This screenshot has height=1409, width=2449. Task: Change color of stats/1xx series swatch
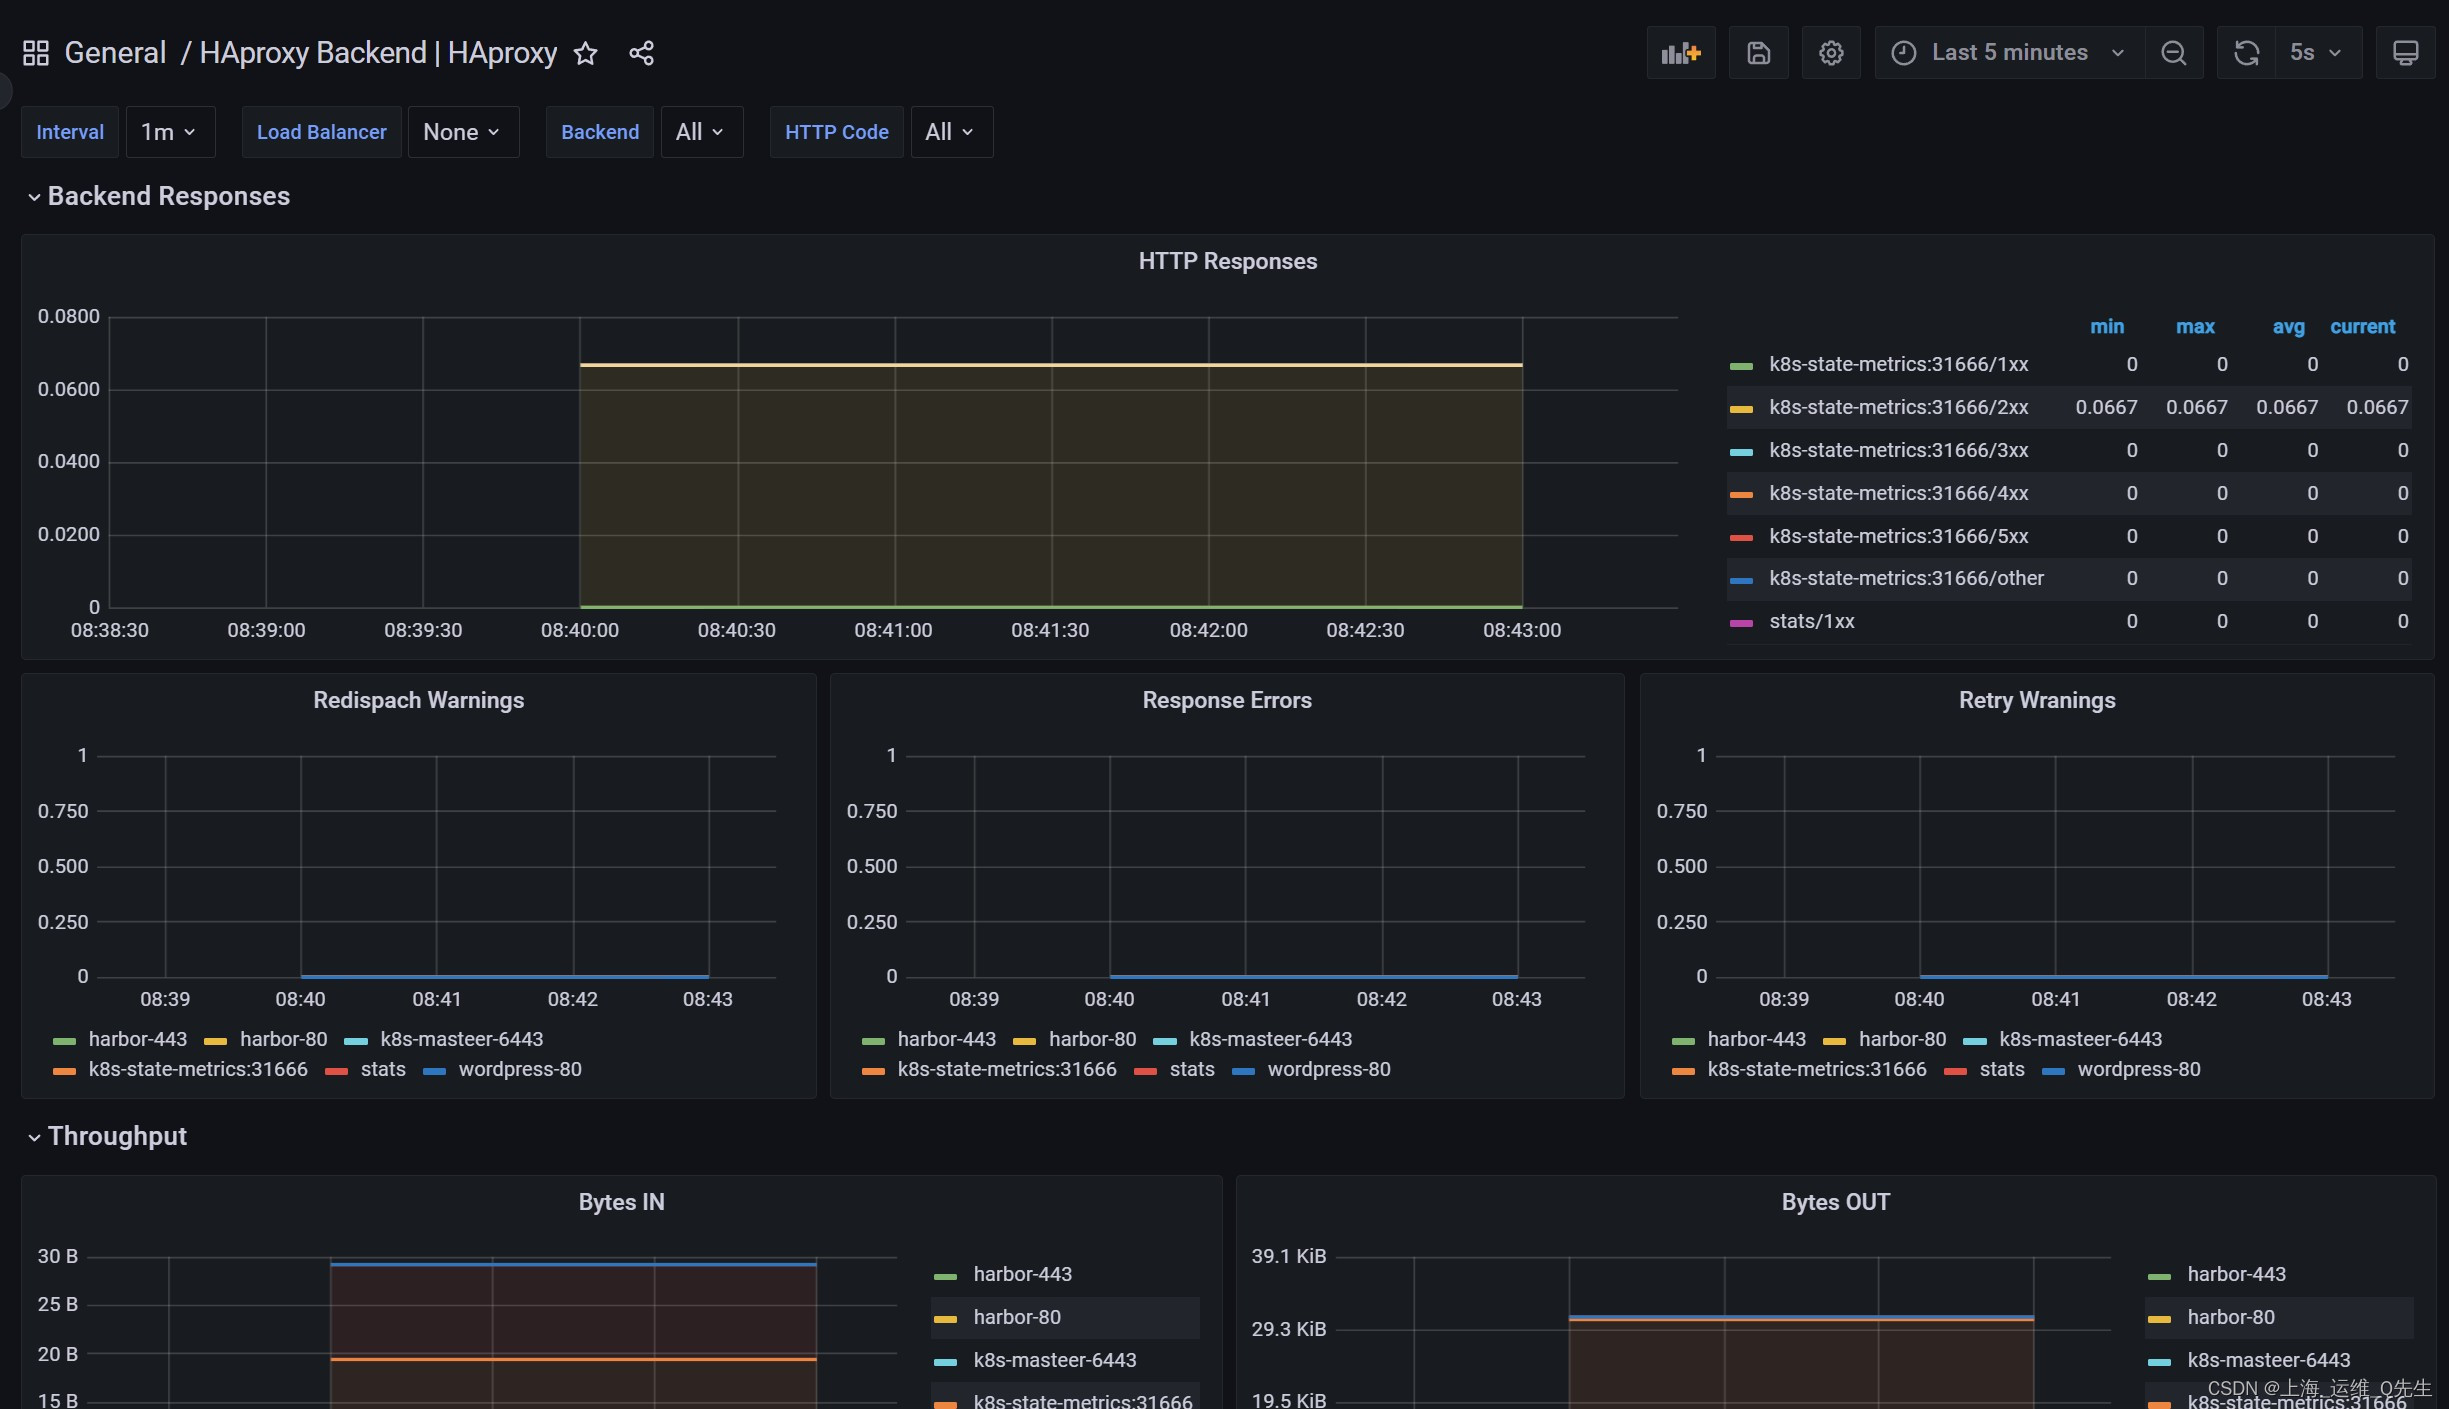(x=1741, y=622)
